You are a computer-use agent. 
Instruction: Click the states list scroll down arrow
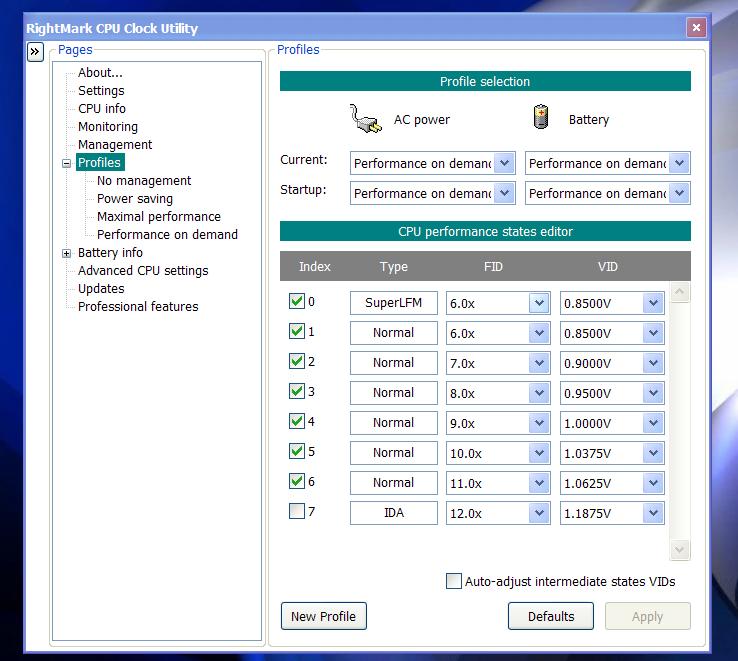tap(679, 549)
